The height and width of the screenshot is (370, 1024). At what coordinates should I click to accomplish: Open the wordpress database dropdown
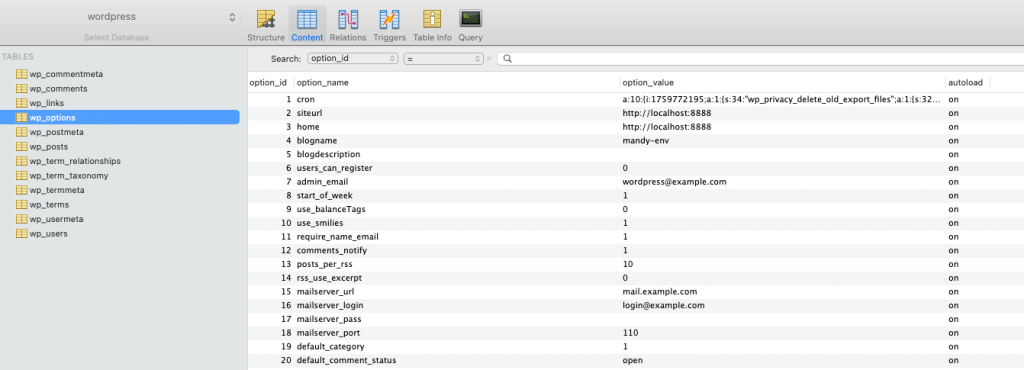pyautogui.click(x=120, y=18)
